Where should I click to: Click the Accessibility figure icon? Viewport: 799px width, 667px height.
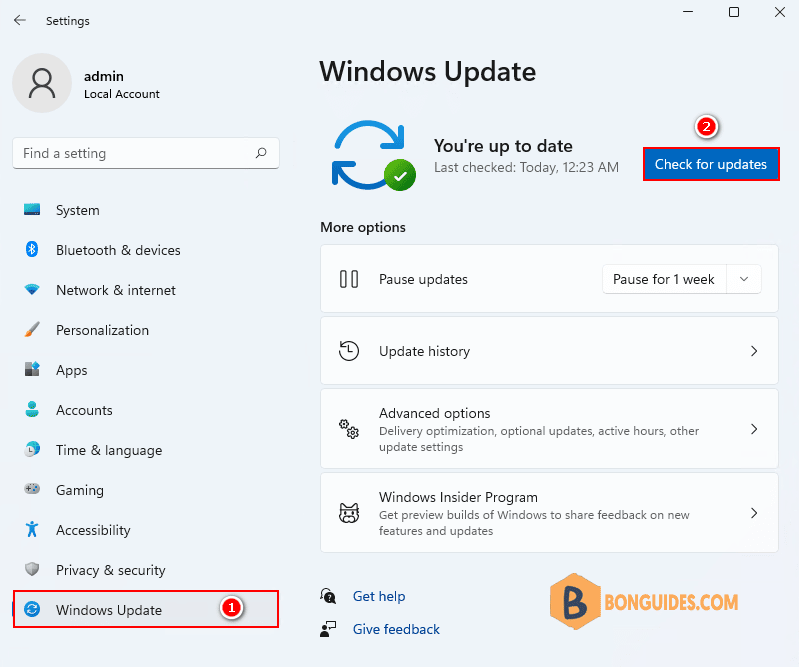click(x=32, y=530)
